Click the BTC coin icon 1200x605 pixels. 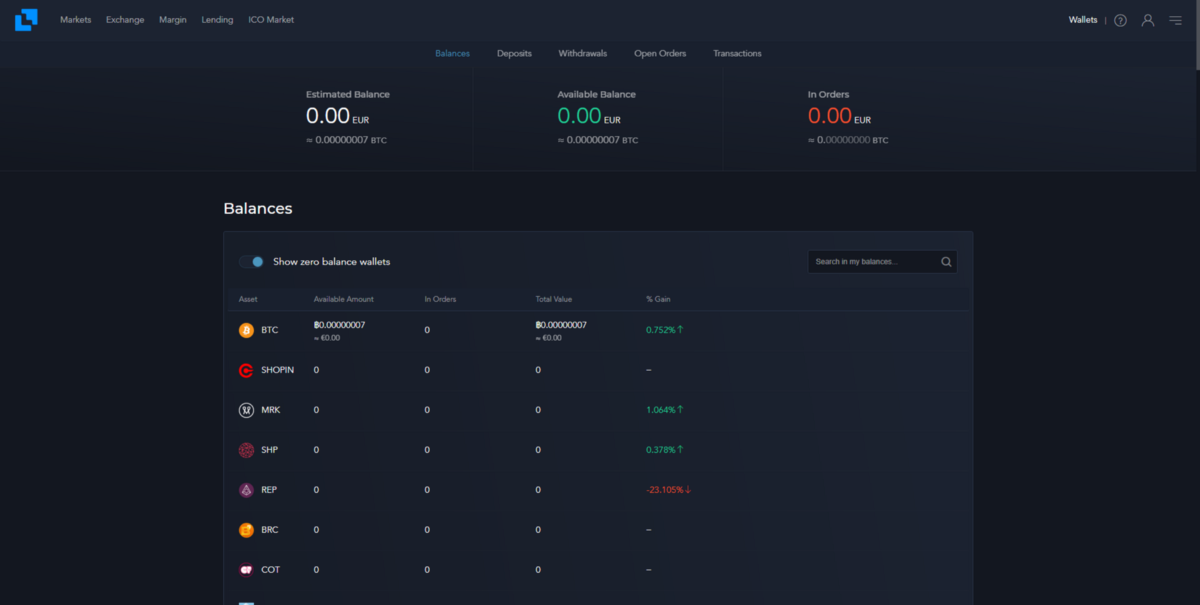[246, 330]
